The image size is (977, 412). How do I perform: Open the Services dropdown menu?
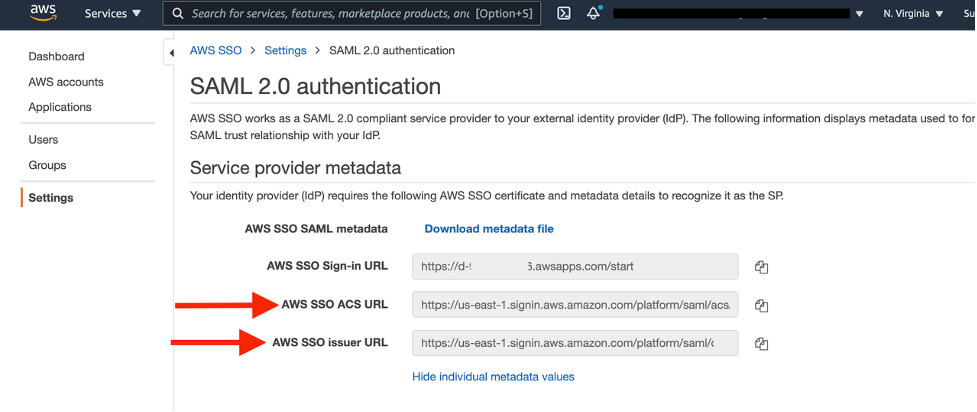pyautogui.click(x=113, y=14)
